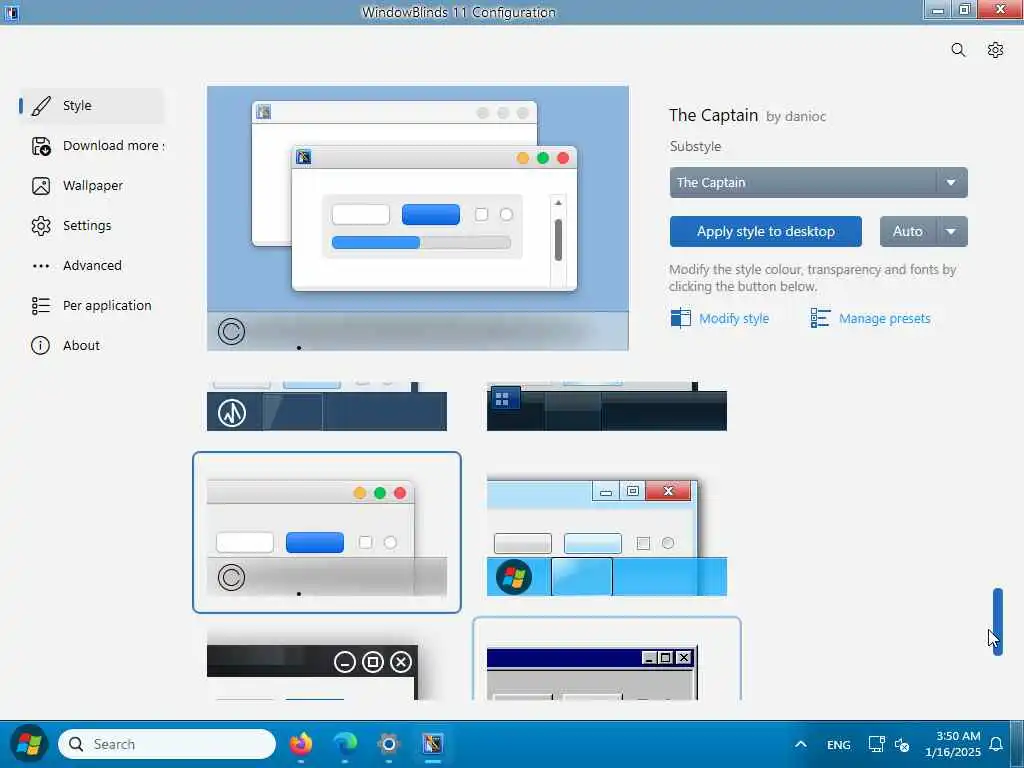Click the Wallpaper picture icon
The height and width of the screenshot is (768, 1024).
coord(40,186)
